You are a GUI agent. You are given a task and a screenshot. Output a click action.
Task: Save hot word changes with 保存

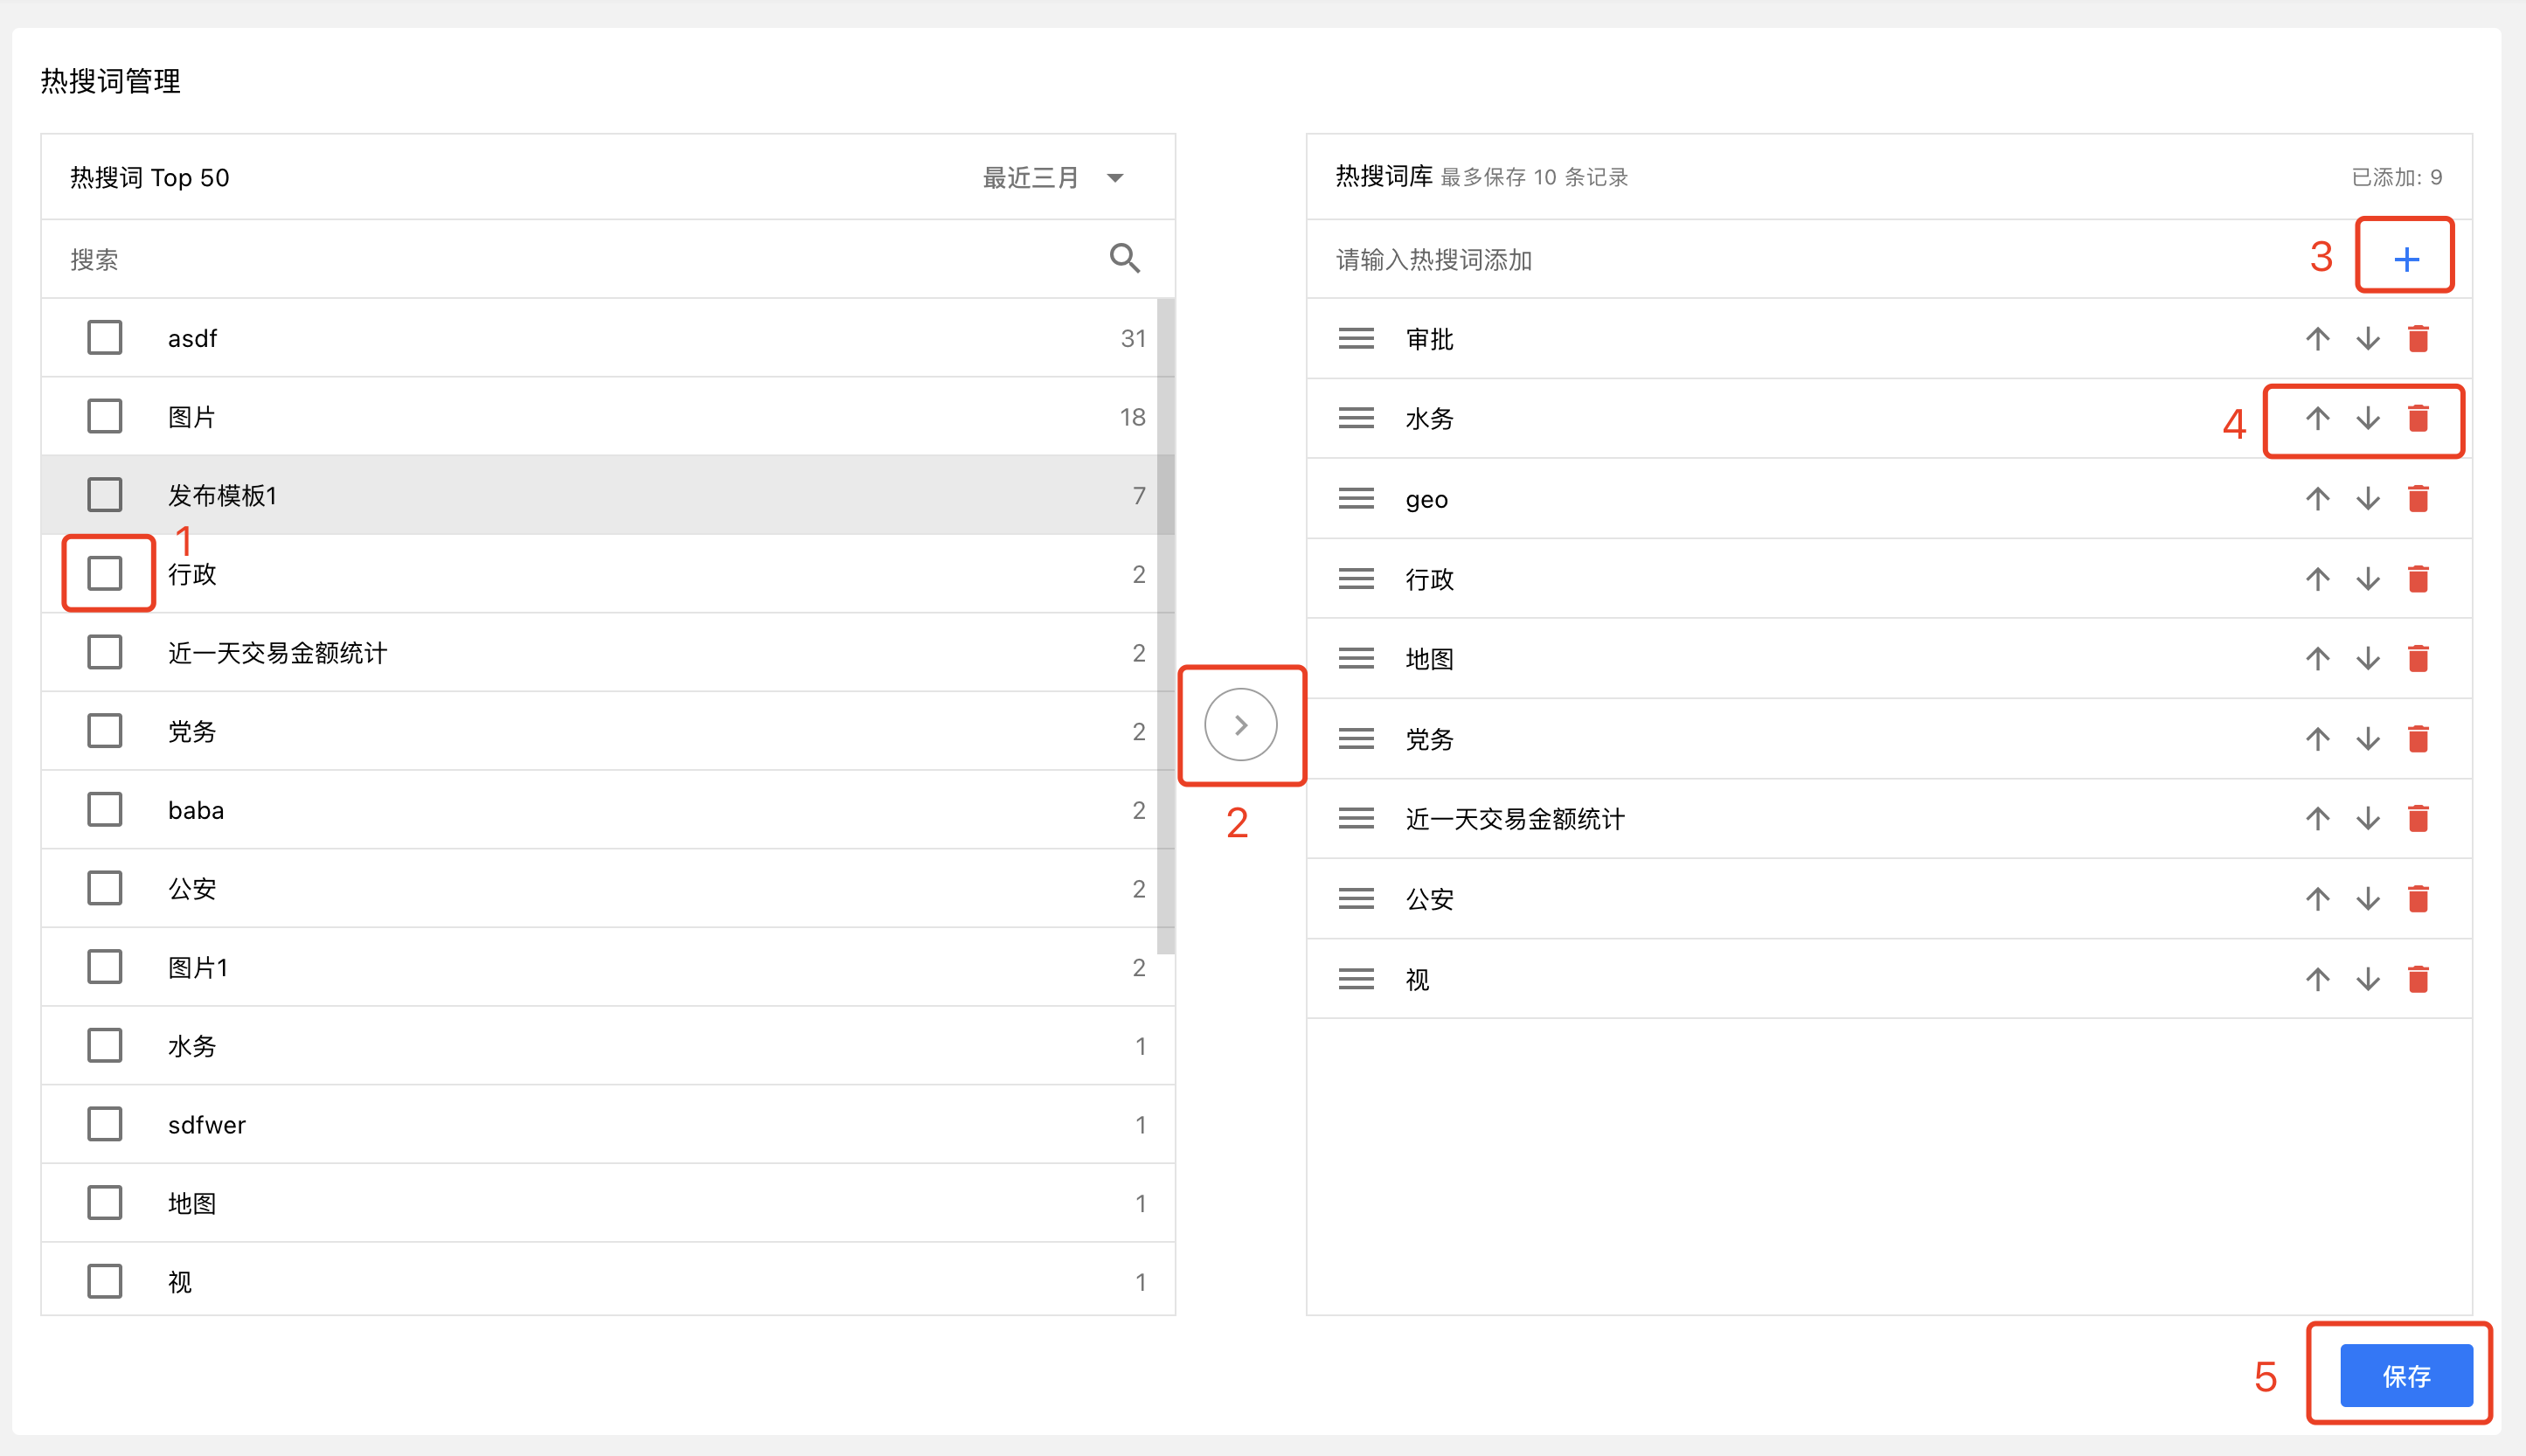click(x=2406, y=1376)
